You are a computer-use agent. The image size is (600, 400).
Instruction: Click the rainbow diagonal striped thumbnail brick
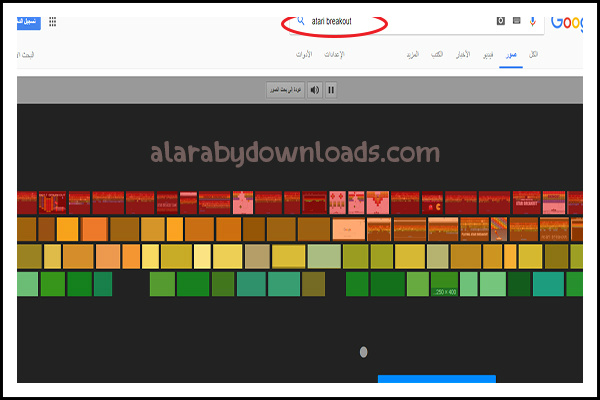(x=499, y=229)
